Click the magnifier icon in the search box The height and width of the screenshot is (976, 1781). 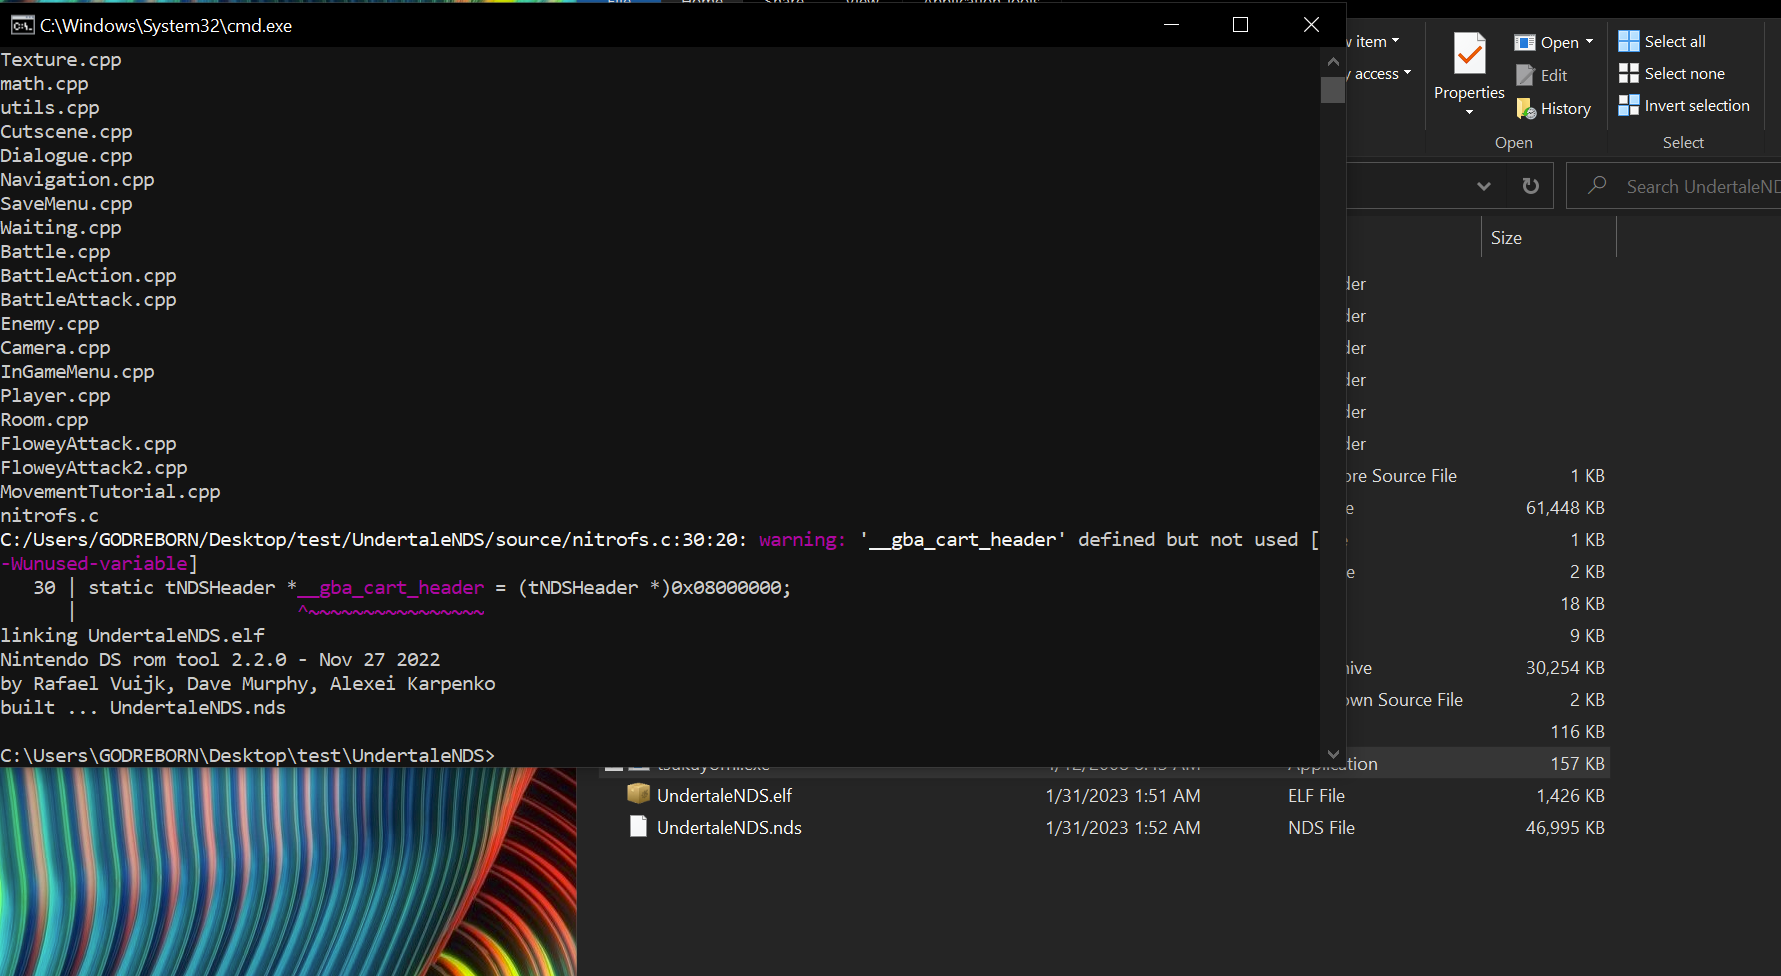pos(1597,185)
